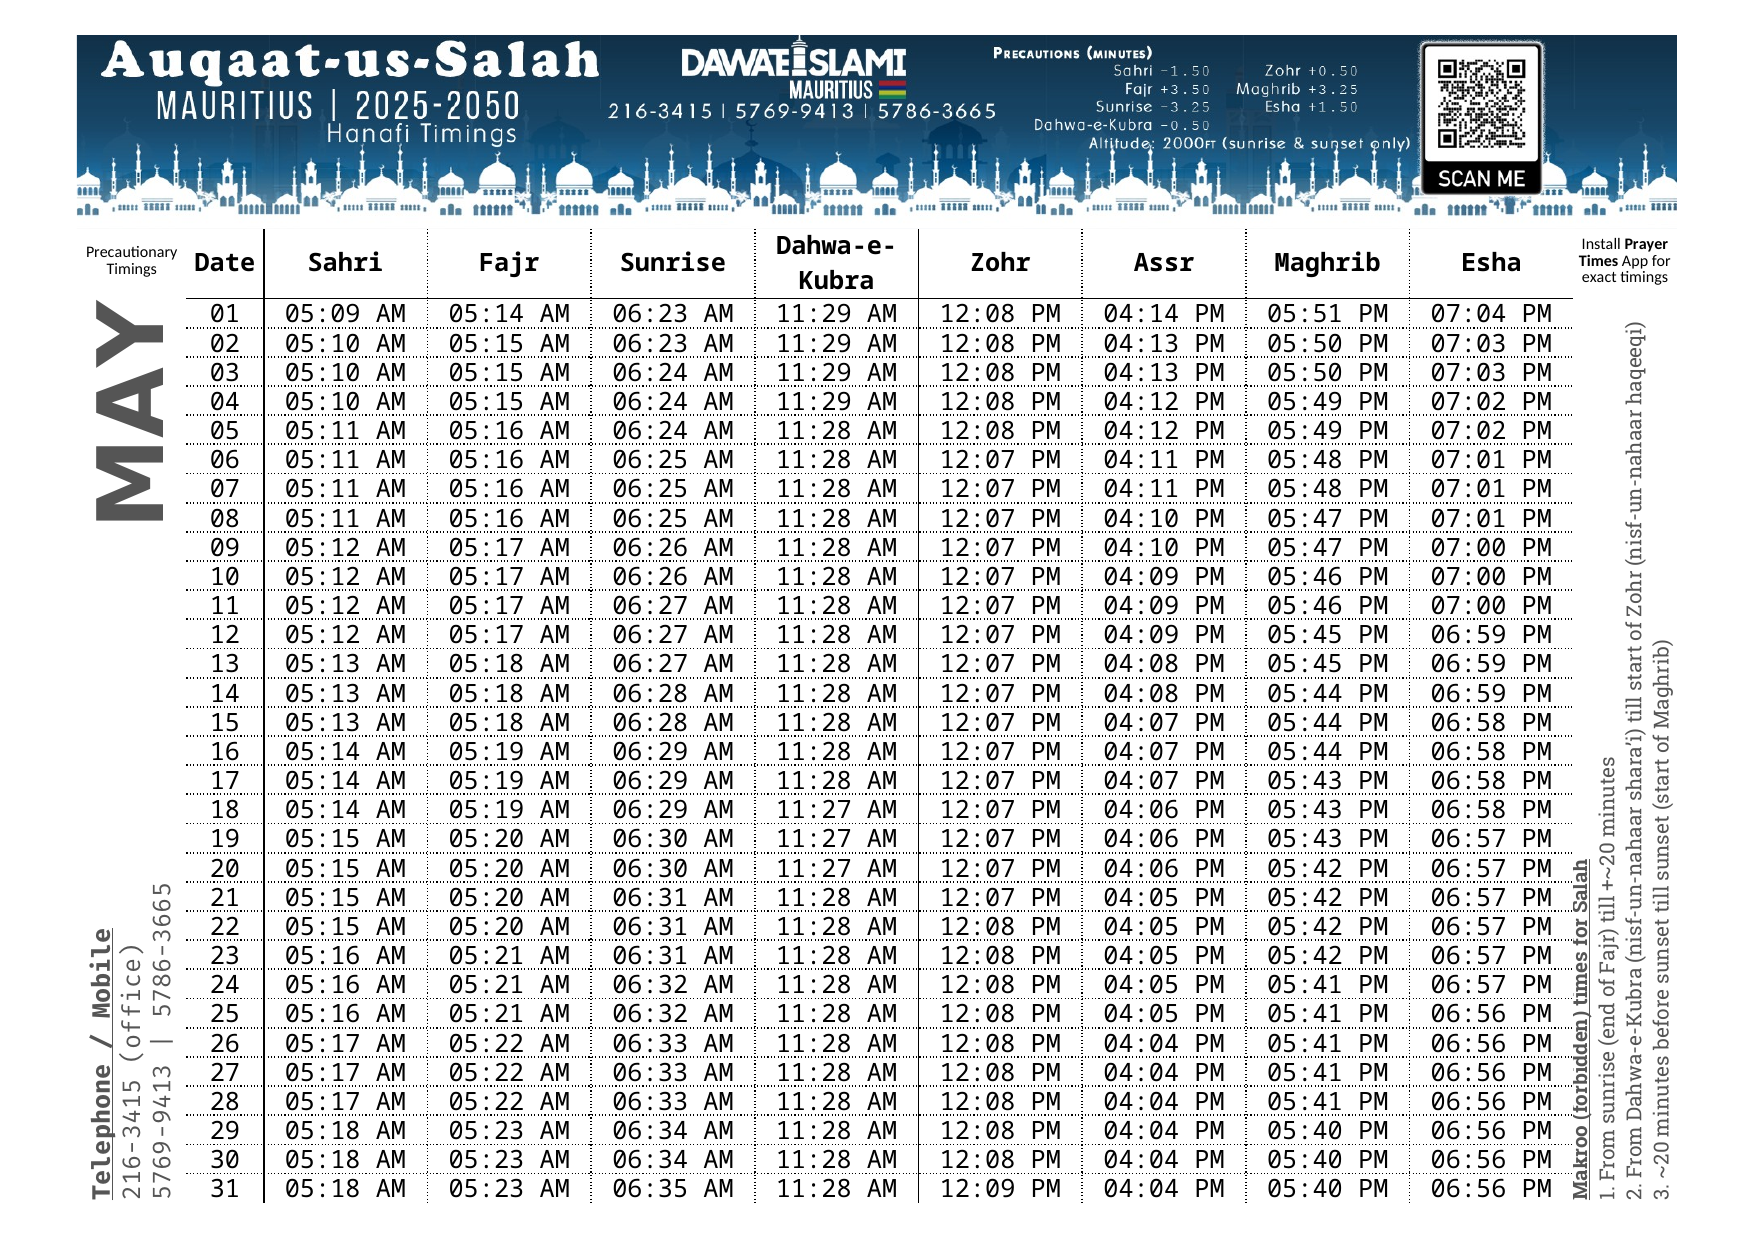Select the Fajr column header
This screenshot has width=1754, height=1241.
(x=508, y=263)
